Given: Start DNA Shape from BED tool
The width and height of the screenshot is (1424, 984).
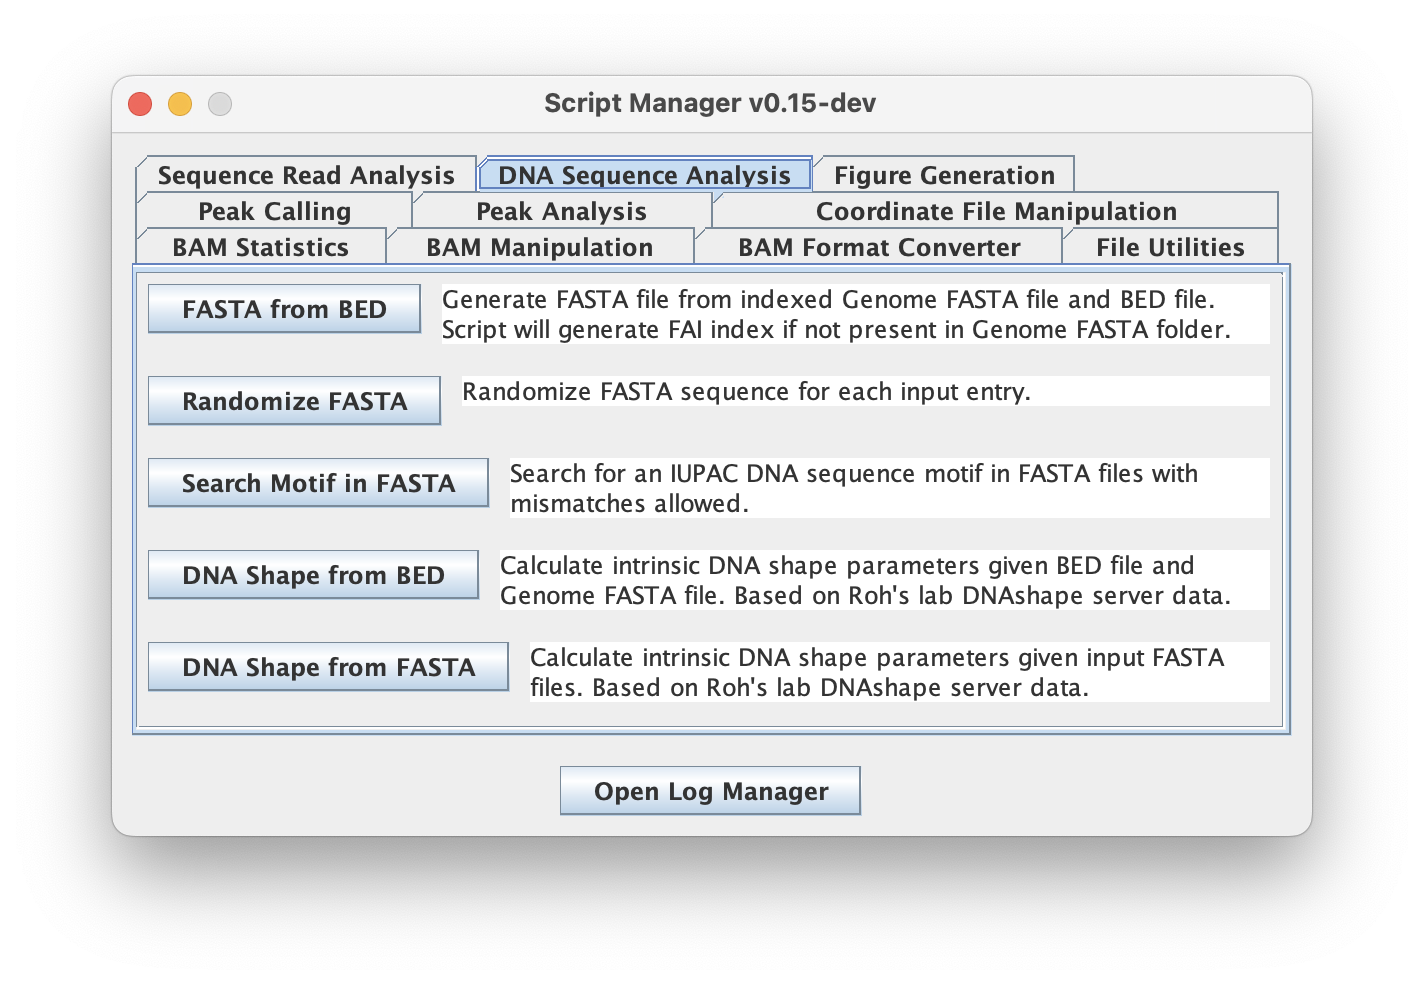Looking at the screenshot, I should point(313,575).
